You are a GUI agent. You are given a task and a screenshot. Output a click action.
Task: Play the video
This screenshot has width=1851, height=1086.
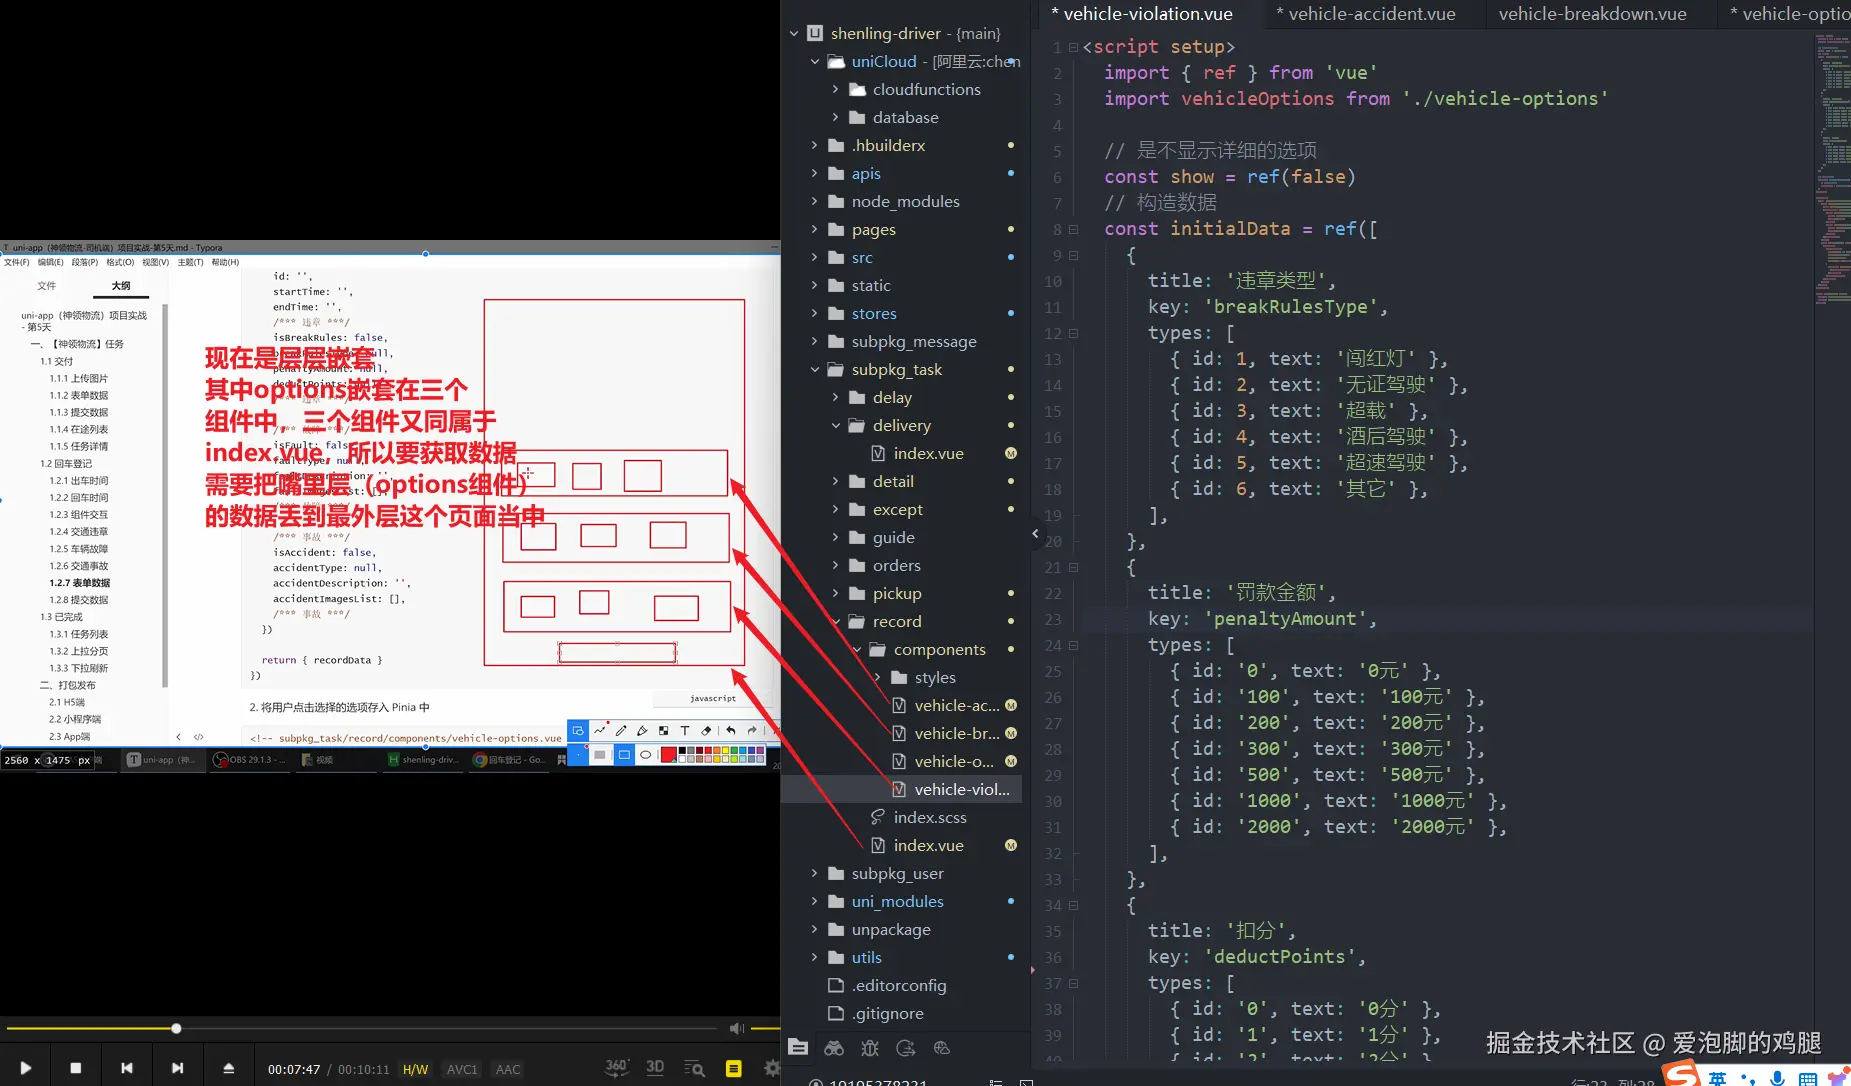coord(25,1068)
